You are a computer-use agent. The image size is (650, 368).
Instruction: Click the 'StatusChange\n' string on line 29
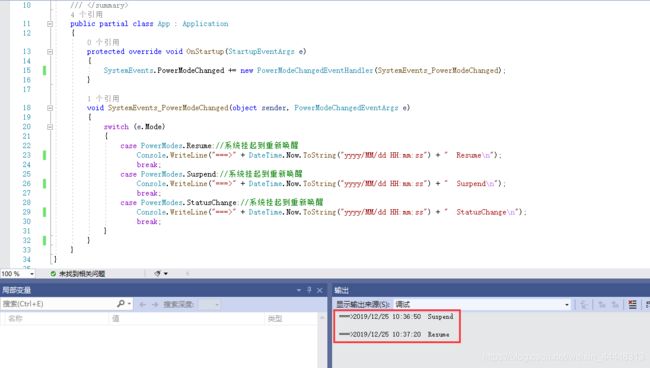pos(486,212)
